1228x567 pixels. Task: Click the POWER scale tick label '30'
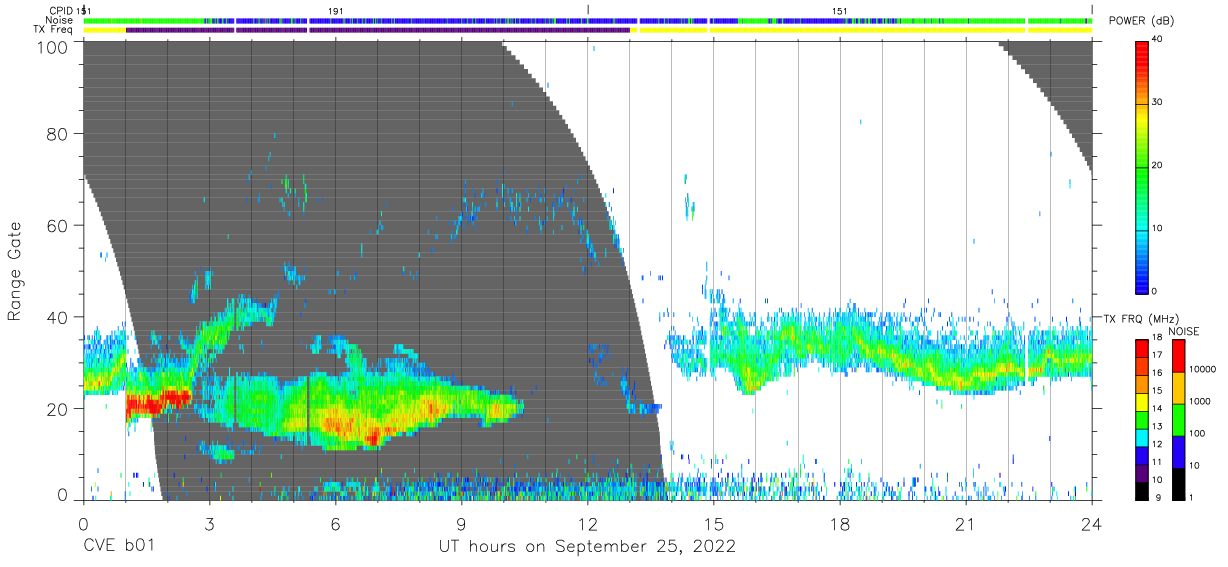click(x=1159, y=103)
